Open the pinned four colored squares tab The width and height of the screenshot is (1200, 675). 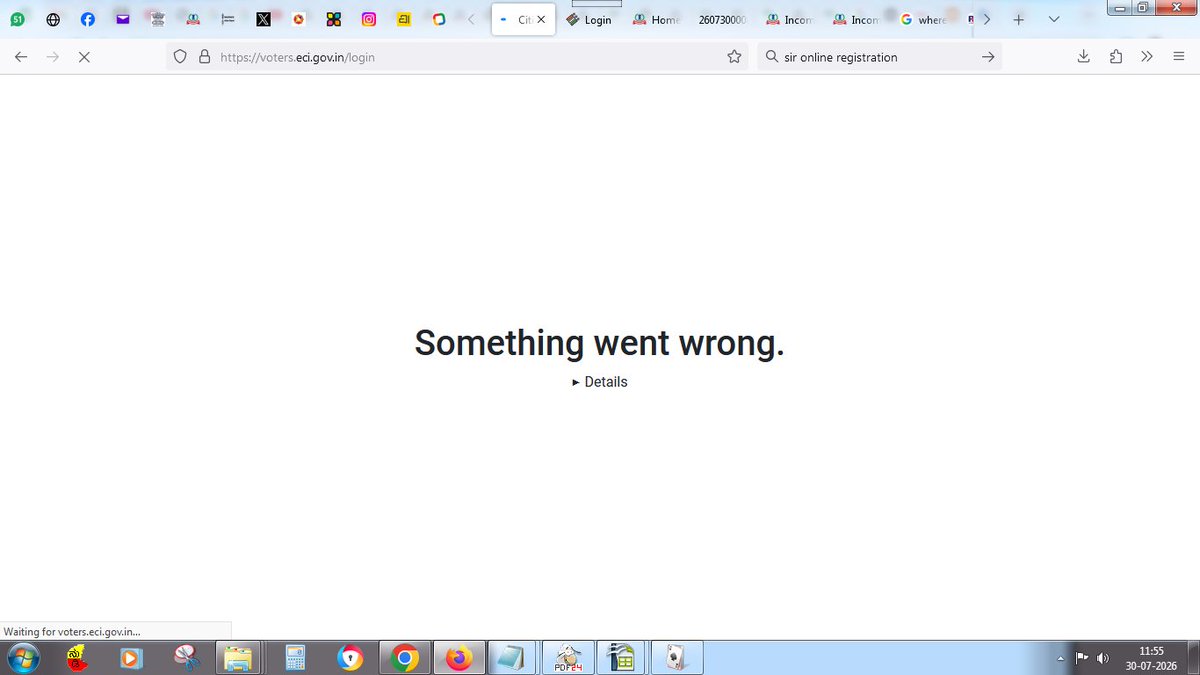[334, 19]
